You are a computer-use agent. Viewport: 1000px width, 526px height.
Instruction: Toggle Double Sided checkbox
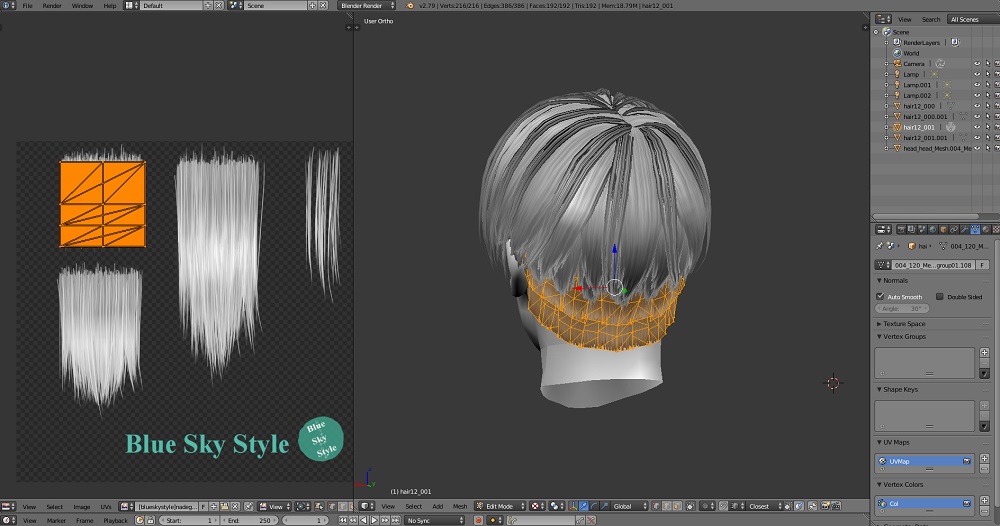939,296
